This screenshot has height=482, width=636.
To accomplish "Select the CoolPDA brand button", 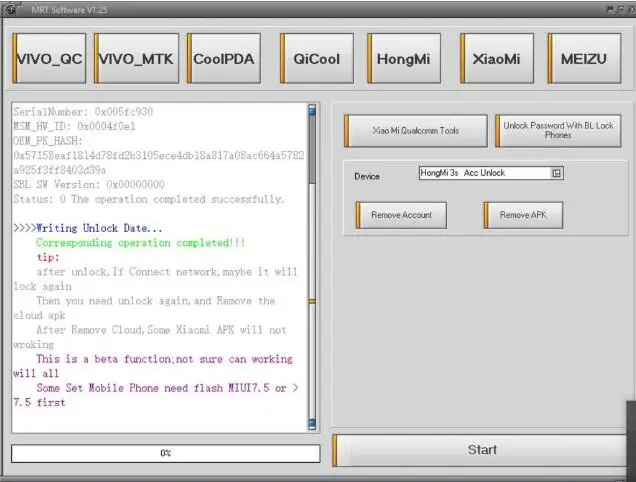I will [x=224, y=59].
